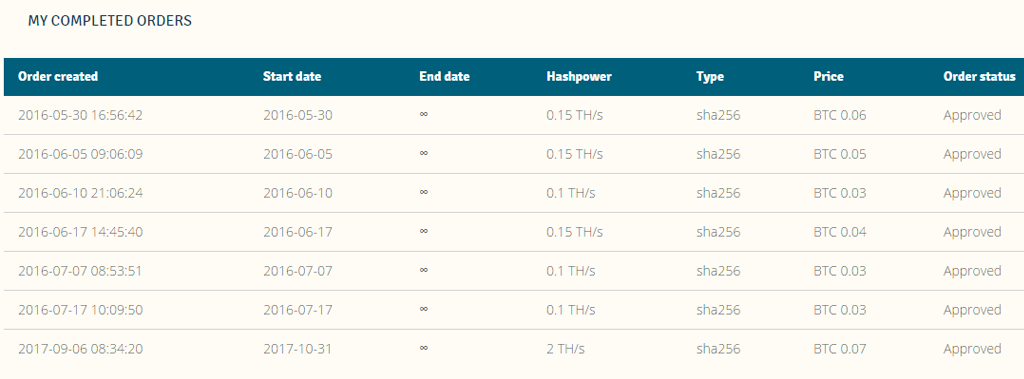Click the Type column header
This screenshot has height=379, width=1024.
click(x=710, y=76)
